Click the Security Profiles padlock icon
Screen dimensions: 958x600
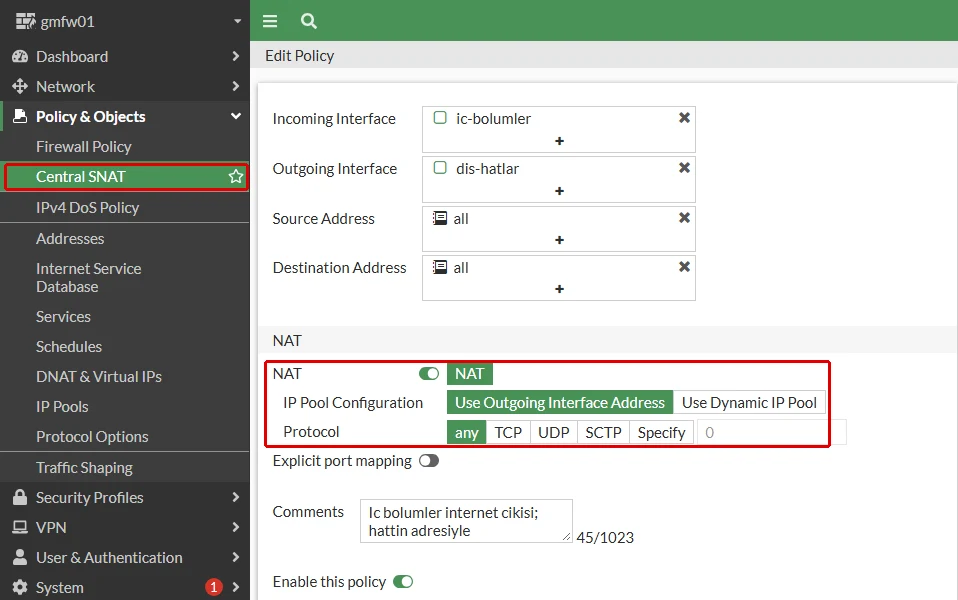(20, 497)
